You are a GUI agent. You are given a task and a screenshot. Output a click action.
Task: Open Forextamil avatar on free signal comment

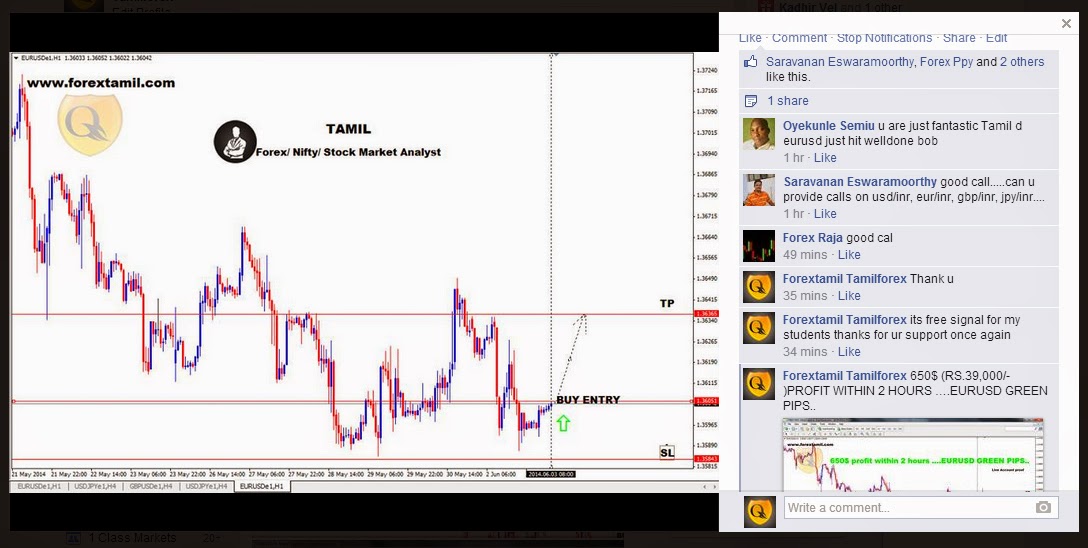[759, 328]
